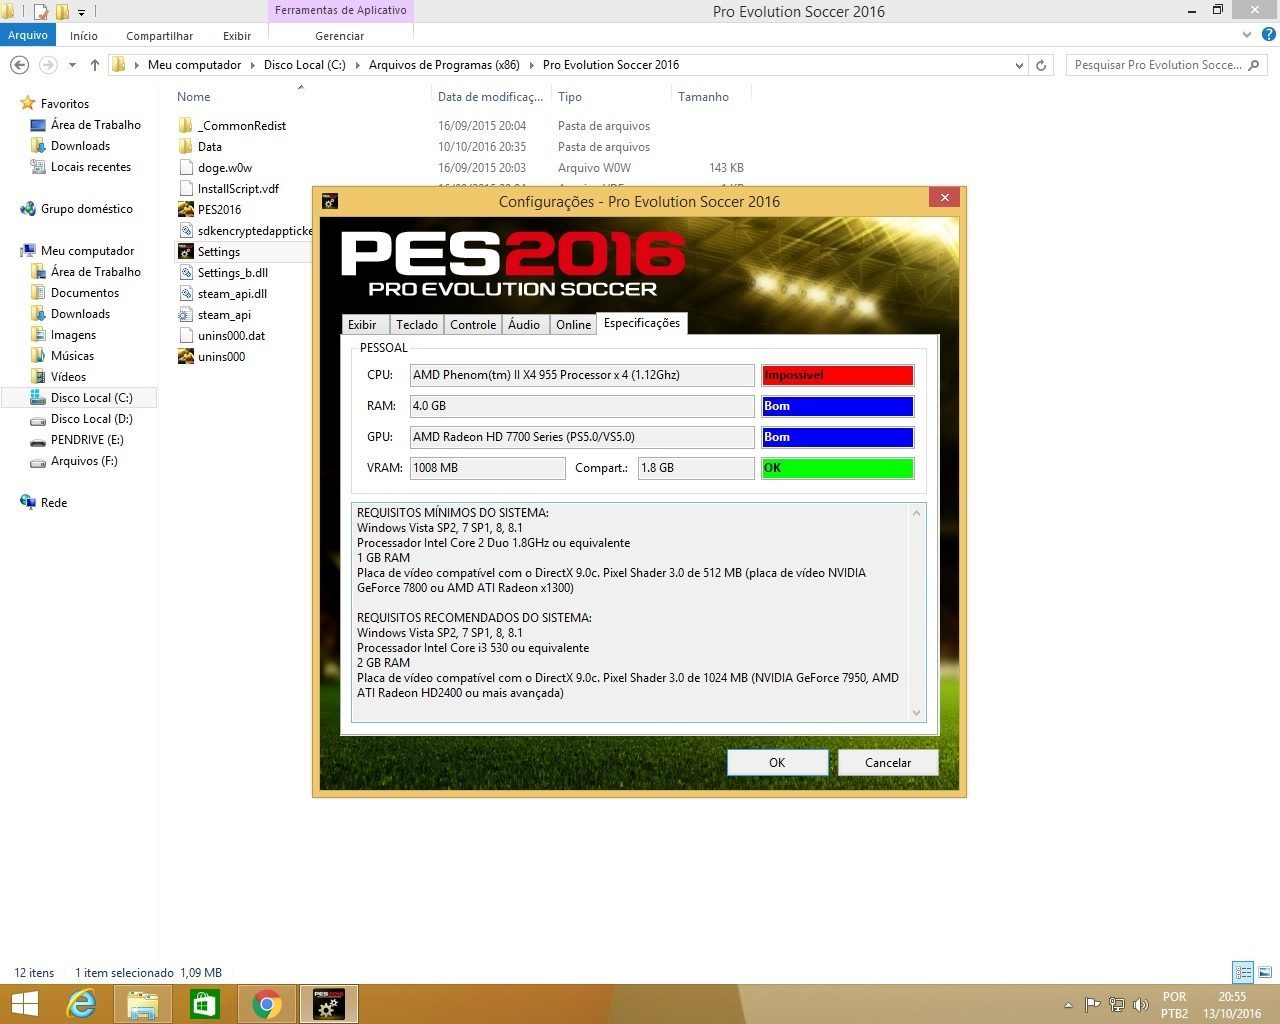Click the network tray icon
The height and width of the screenshot is (1024, 1280).
(x=1116, y=1005)
